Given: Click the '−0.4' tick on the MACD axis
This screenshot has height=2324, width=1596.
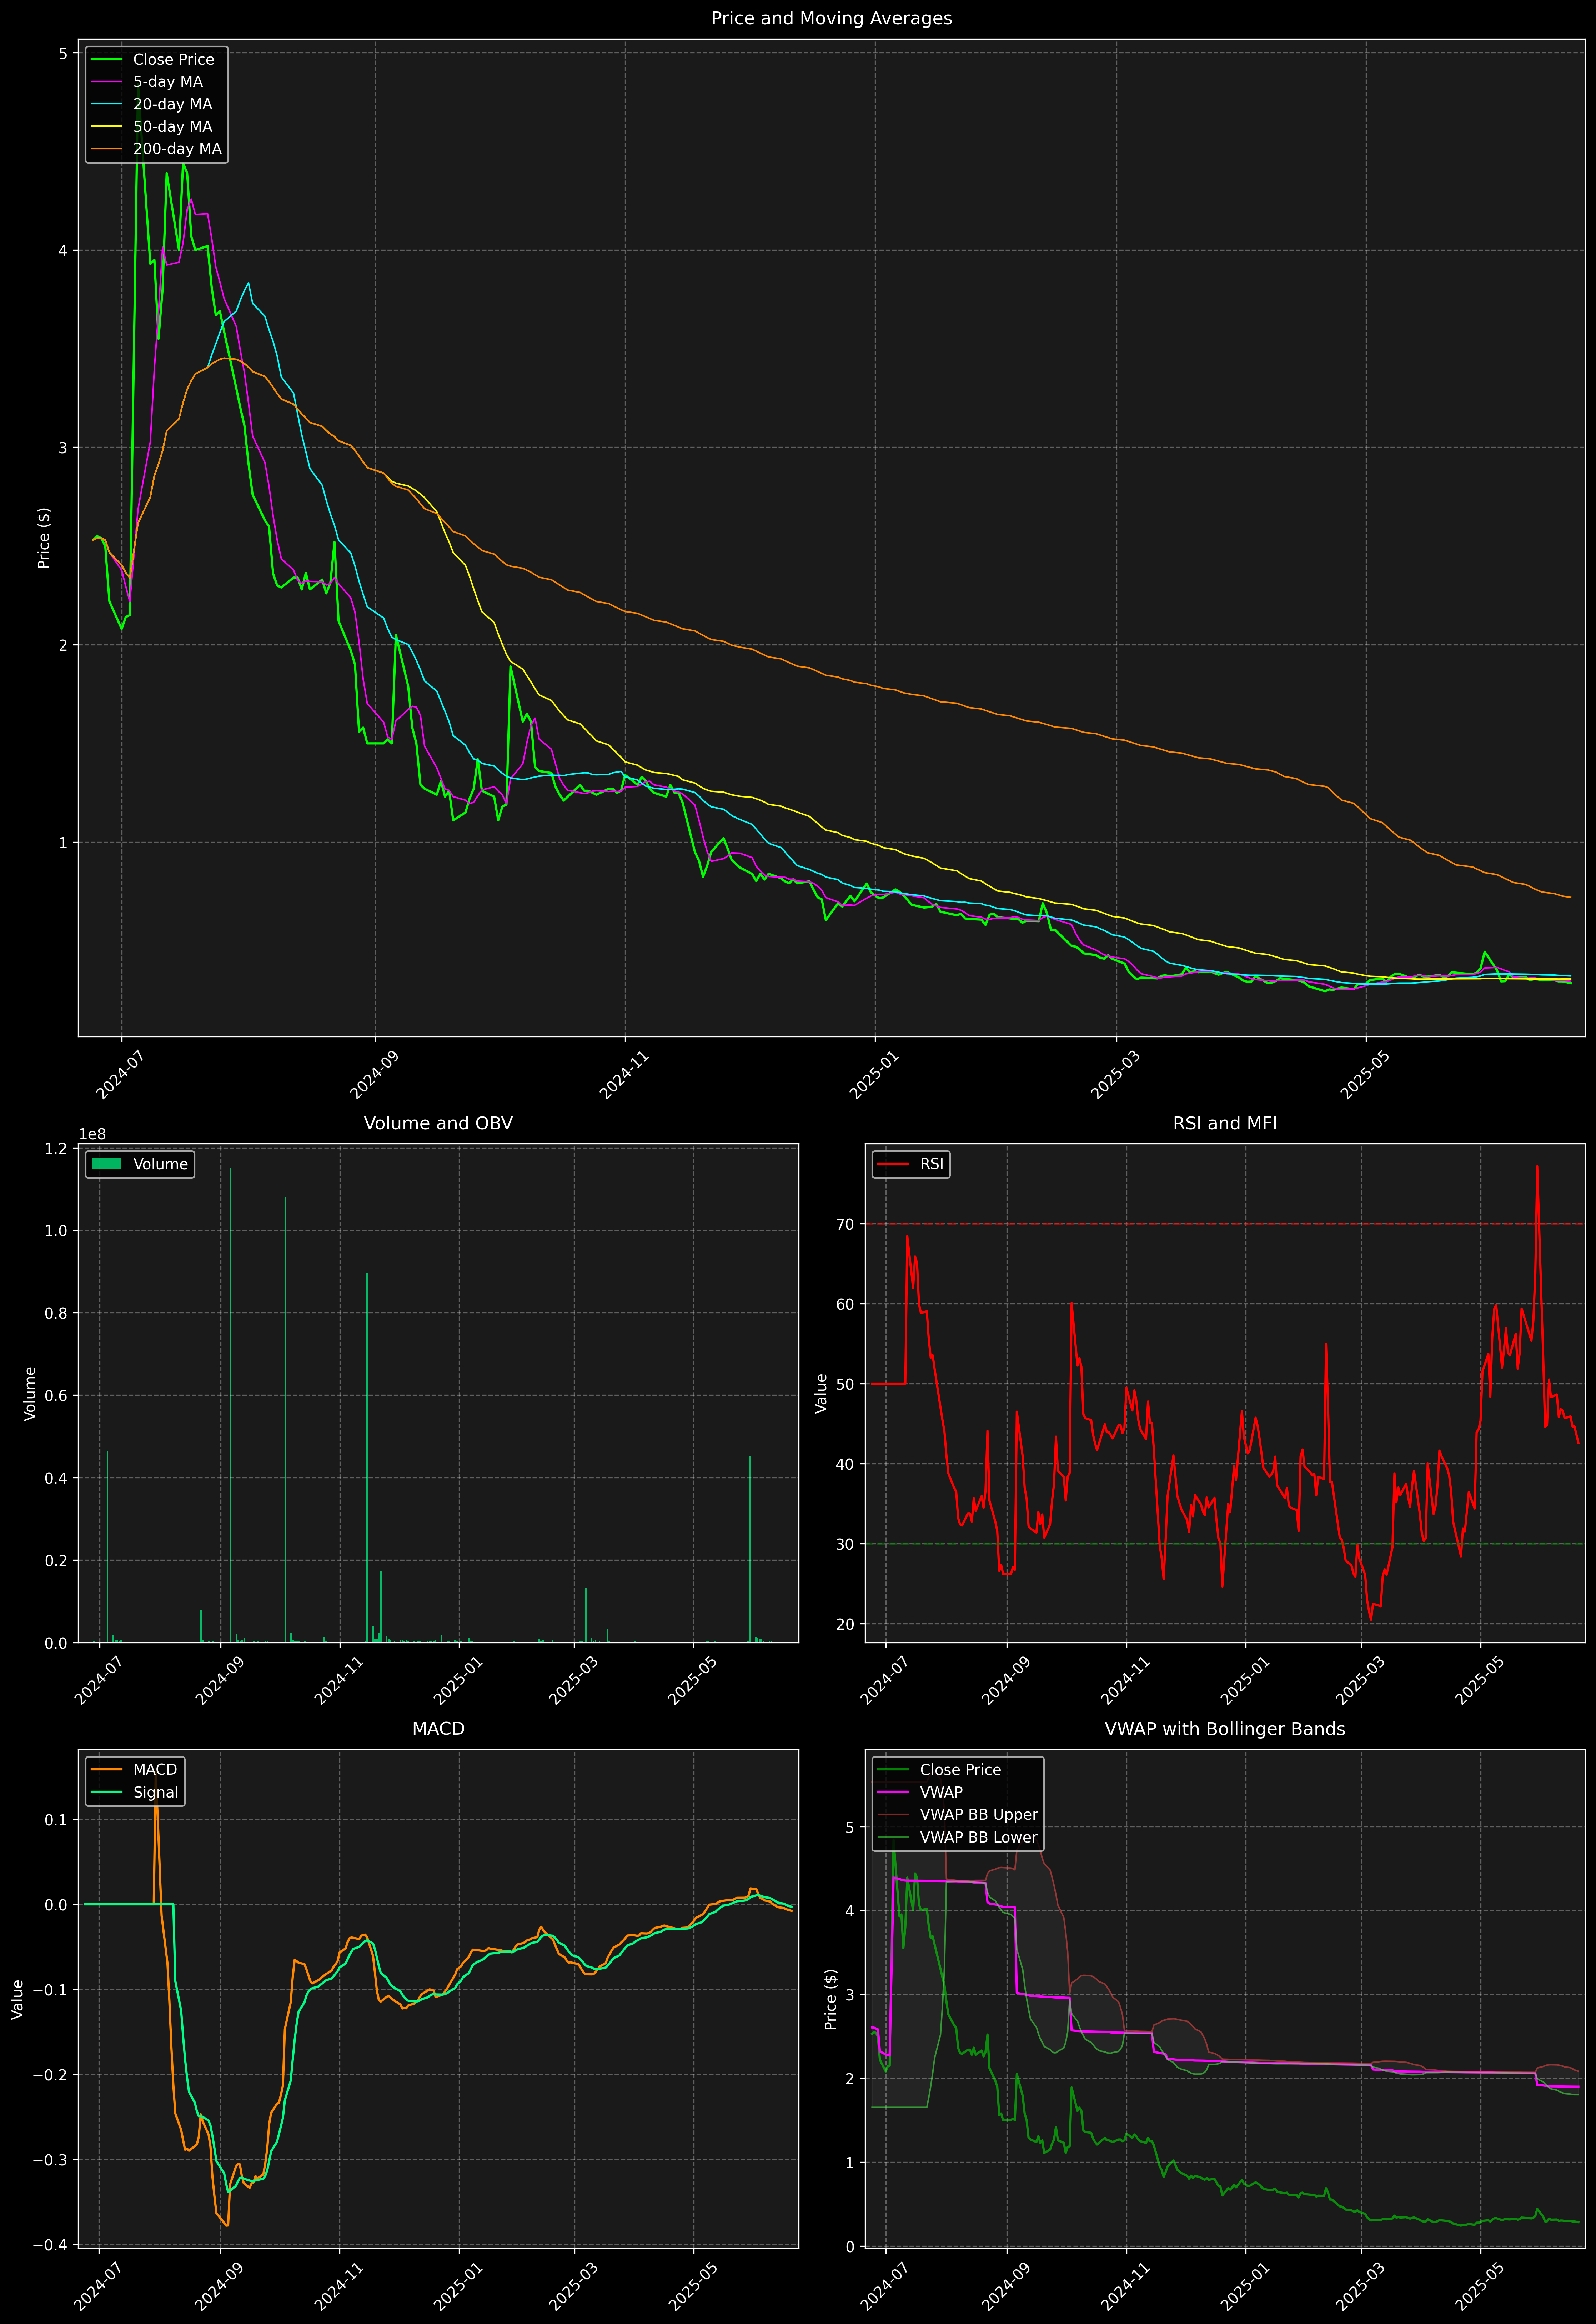Looking at the screenshot, I should [50, 2245].
